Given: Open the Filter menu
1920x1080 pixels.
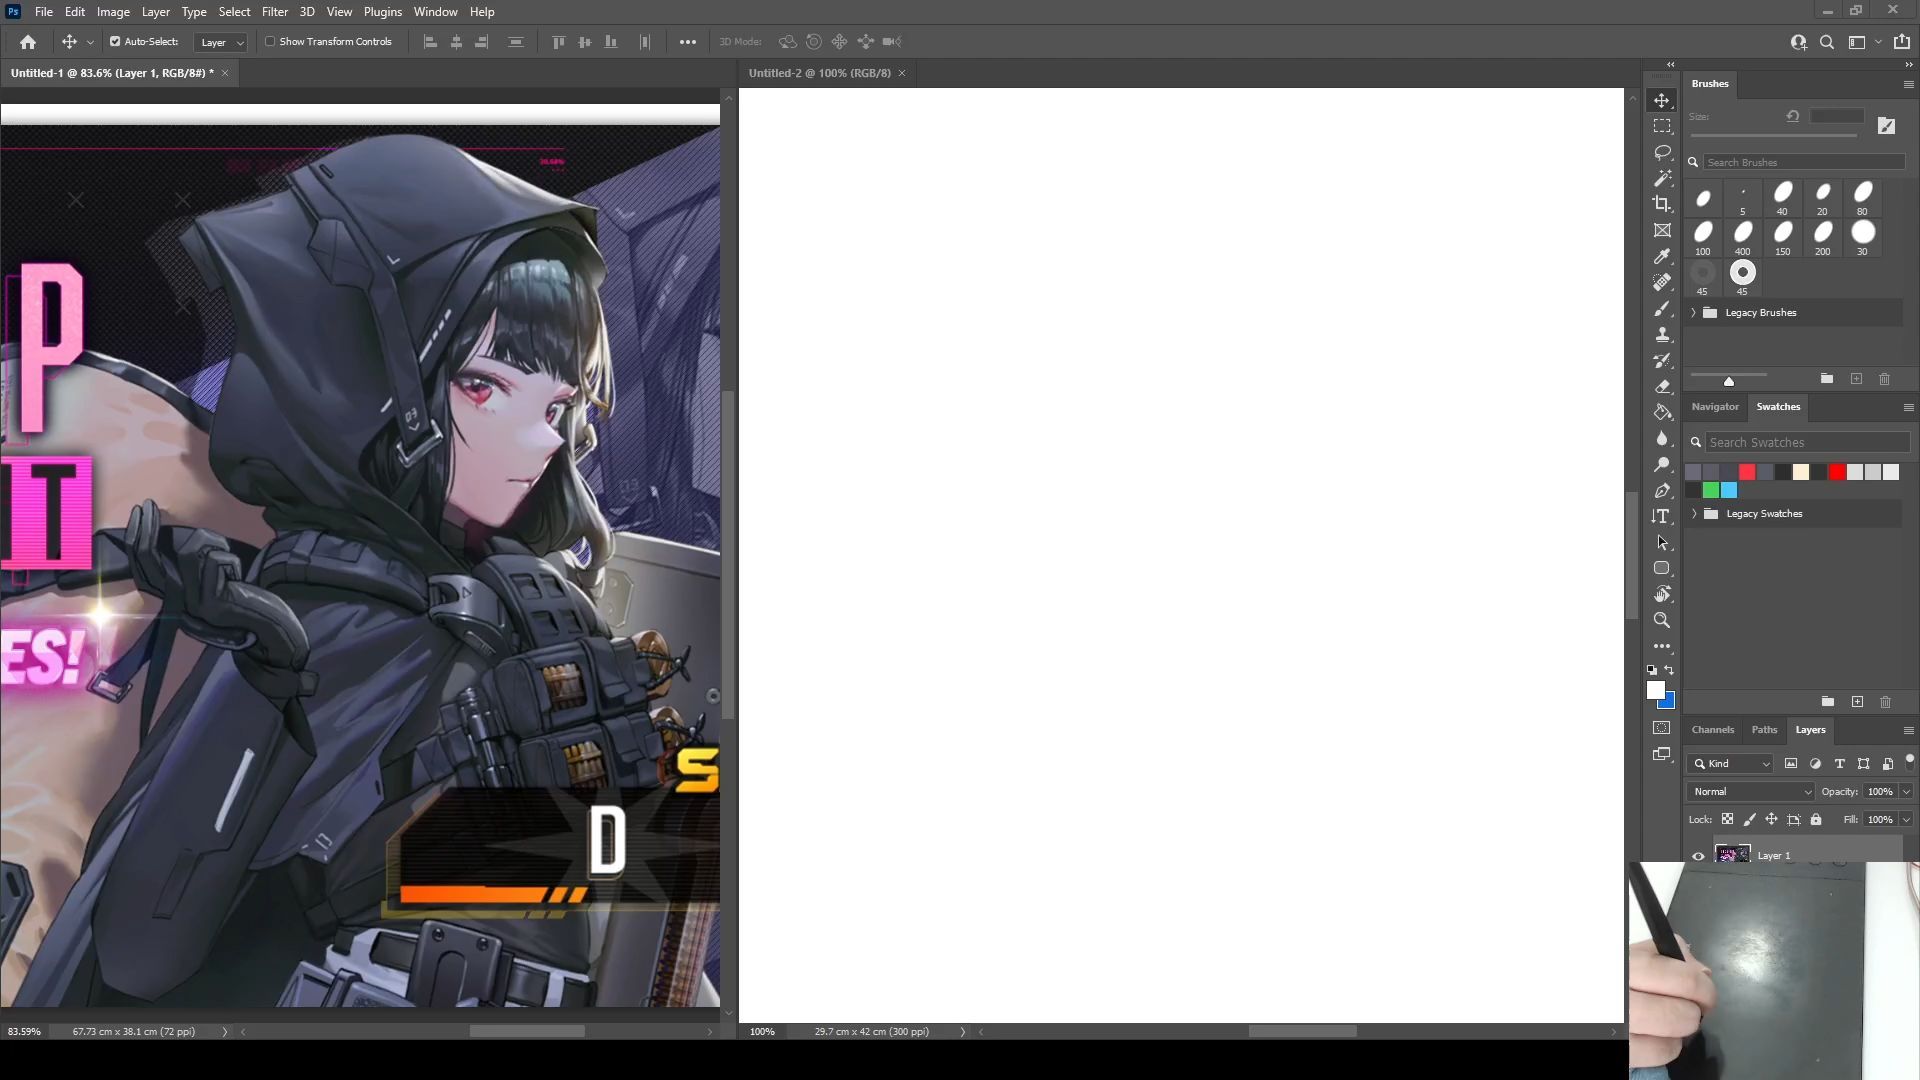Looking at the screenshot, I should [x=275, y=12].
